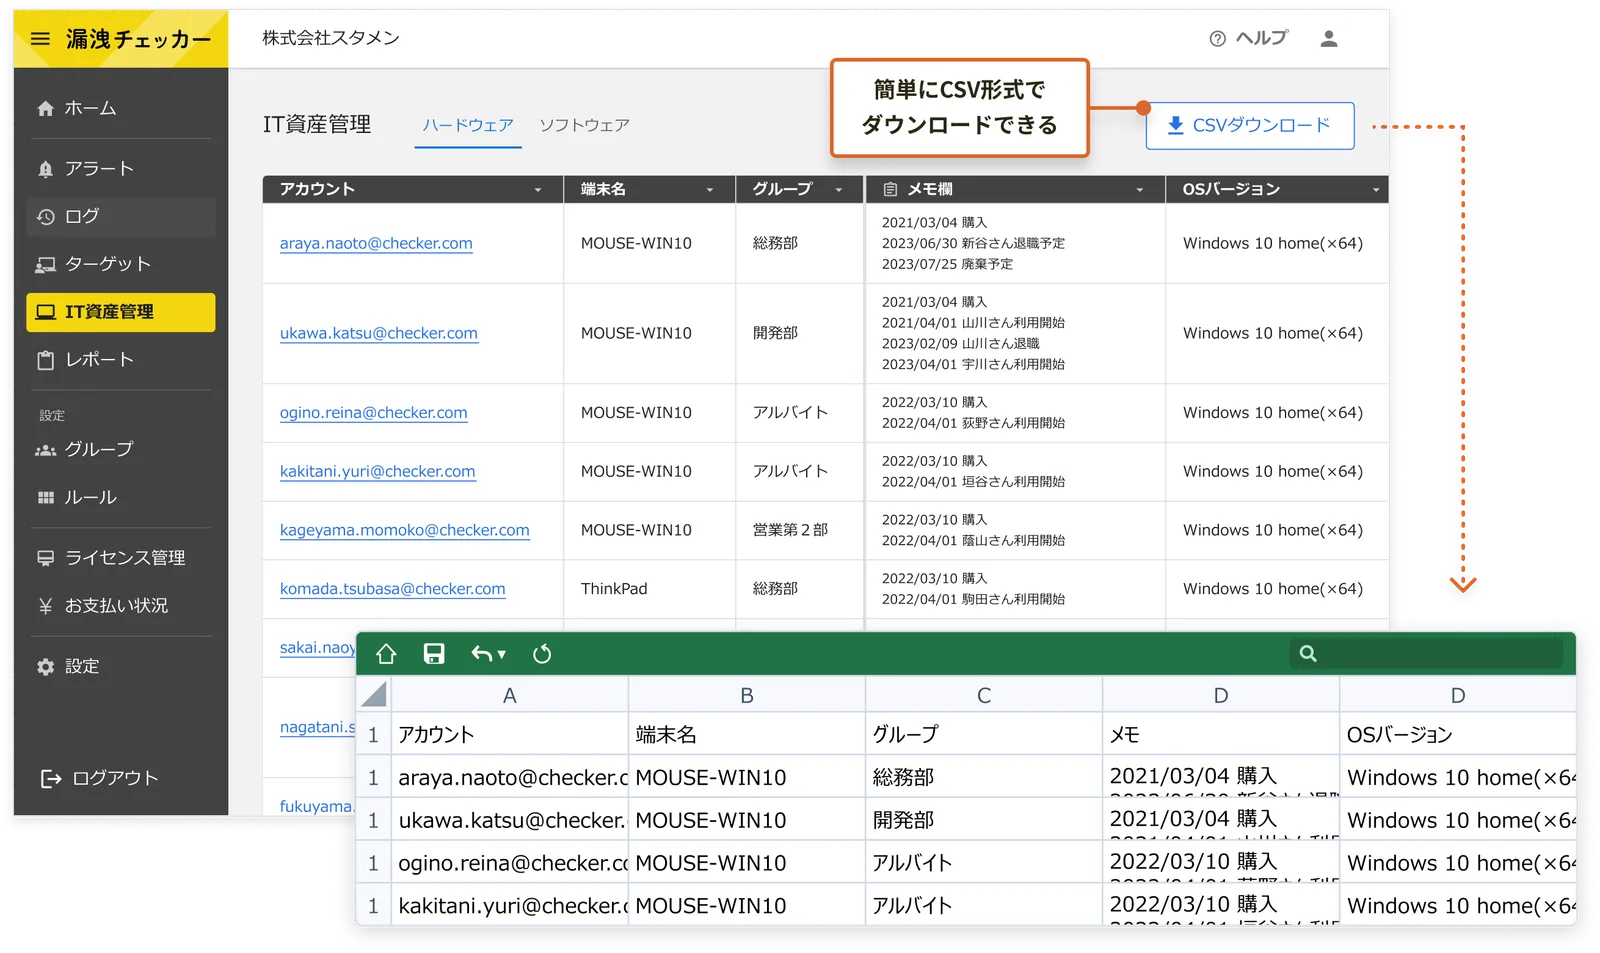Select ライセンス管理 in the sidebar
This screenshot has height=953, width=1600.
click(x=121, y=558)
